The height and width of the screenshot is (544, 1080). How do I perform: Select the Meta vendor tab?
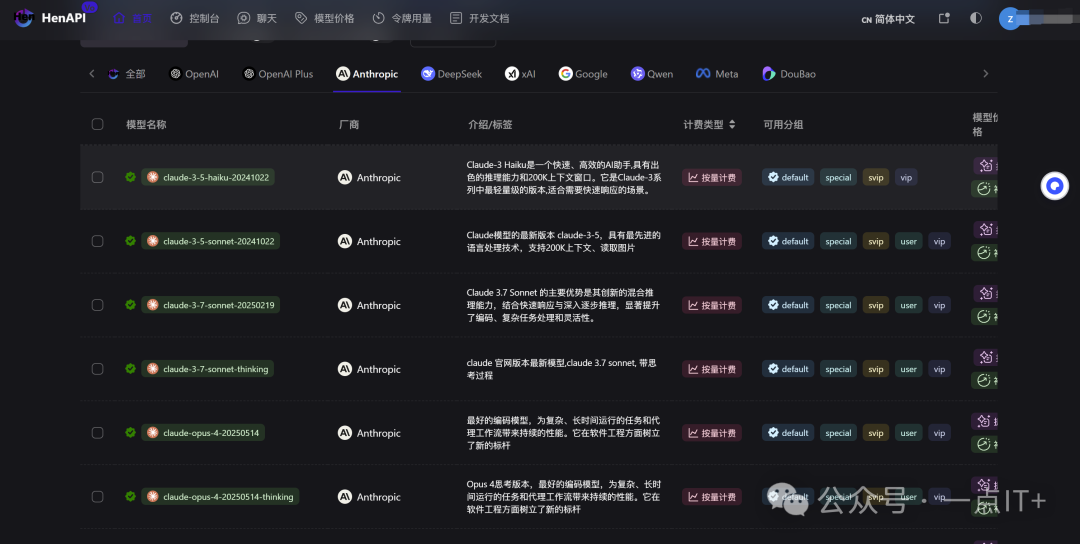pyautogui.click(x=717, y=74)
